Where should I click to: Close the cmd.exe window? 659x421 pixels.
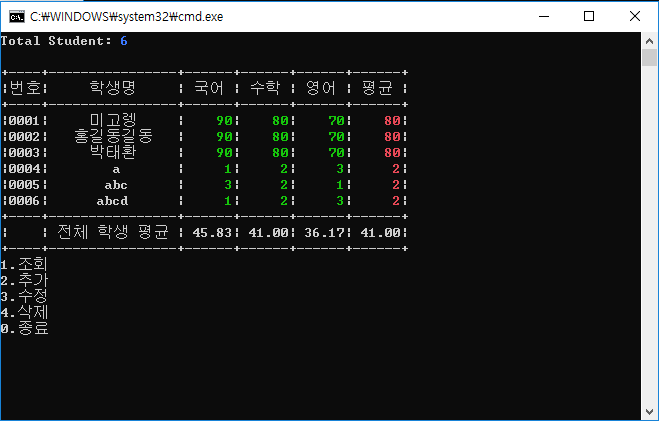coord(635,16)
